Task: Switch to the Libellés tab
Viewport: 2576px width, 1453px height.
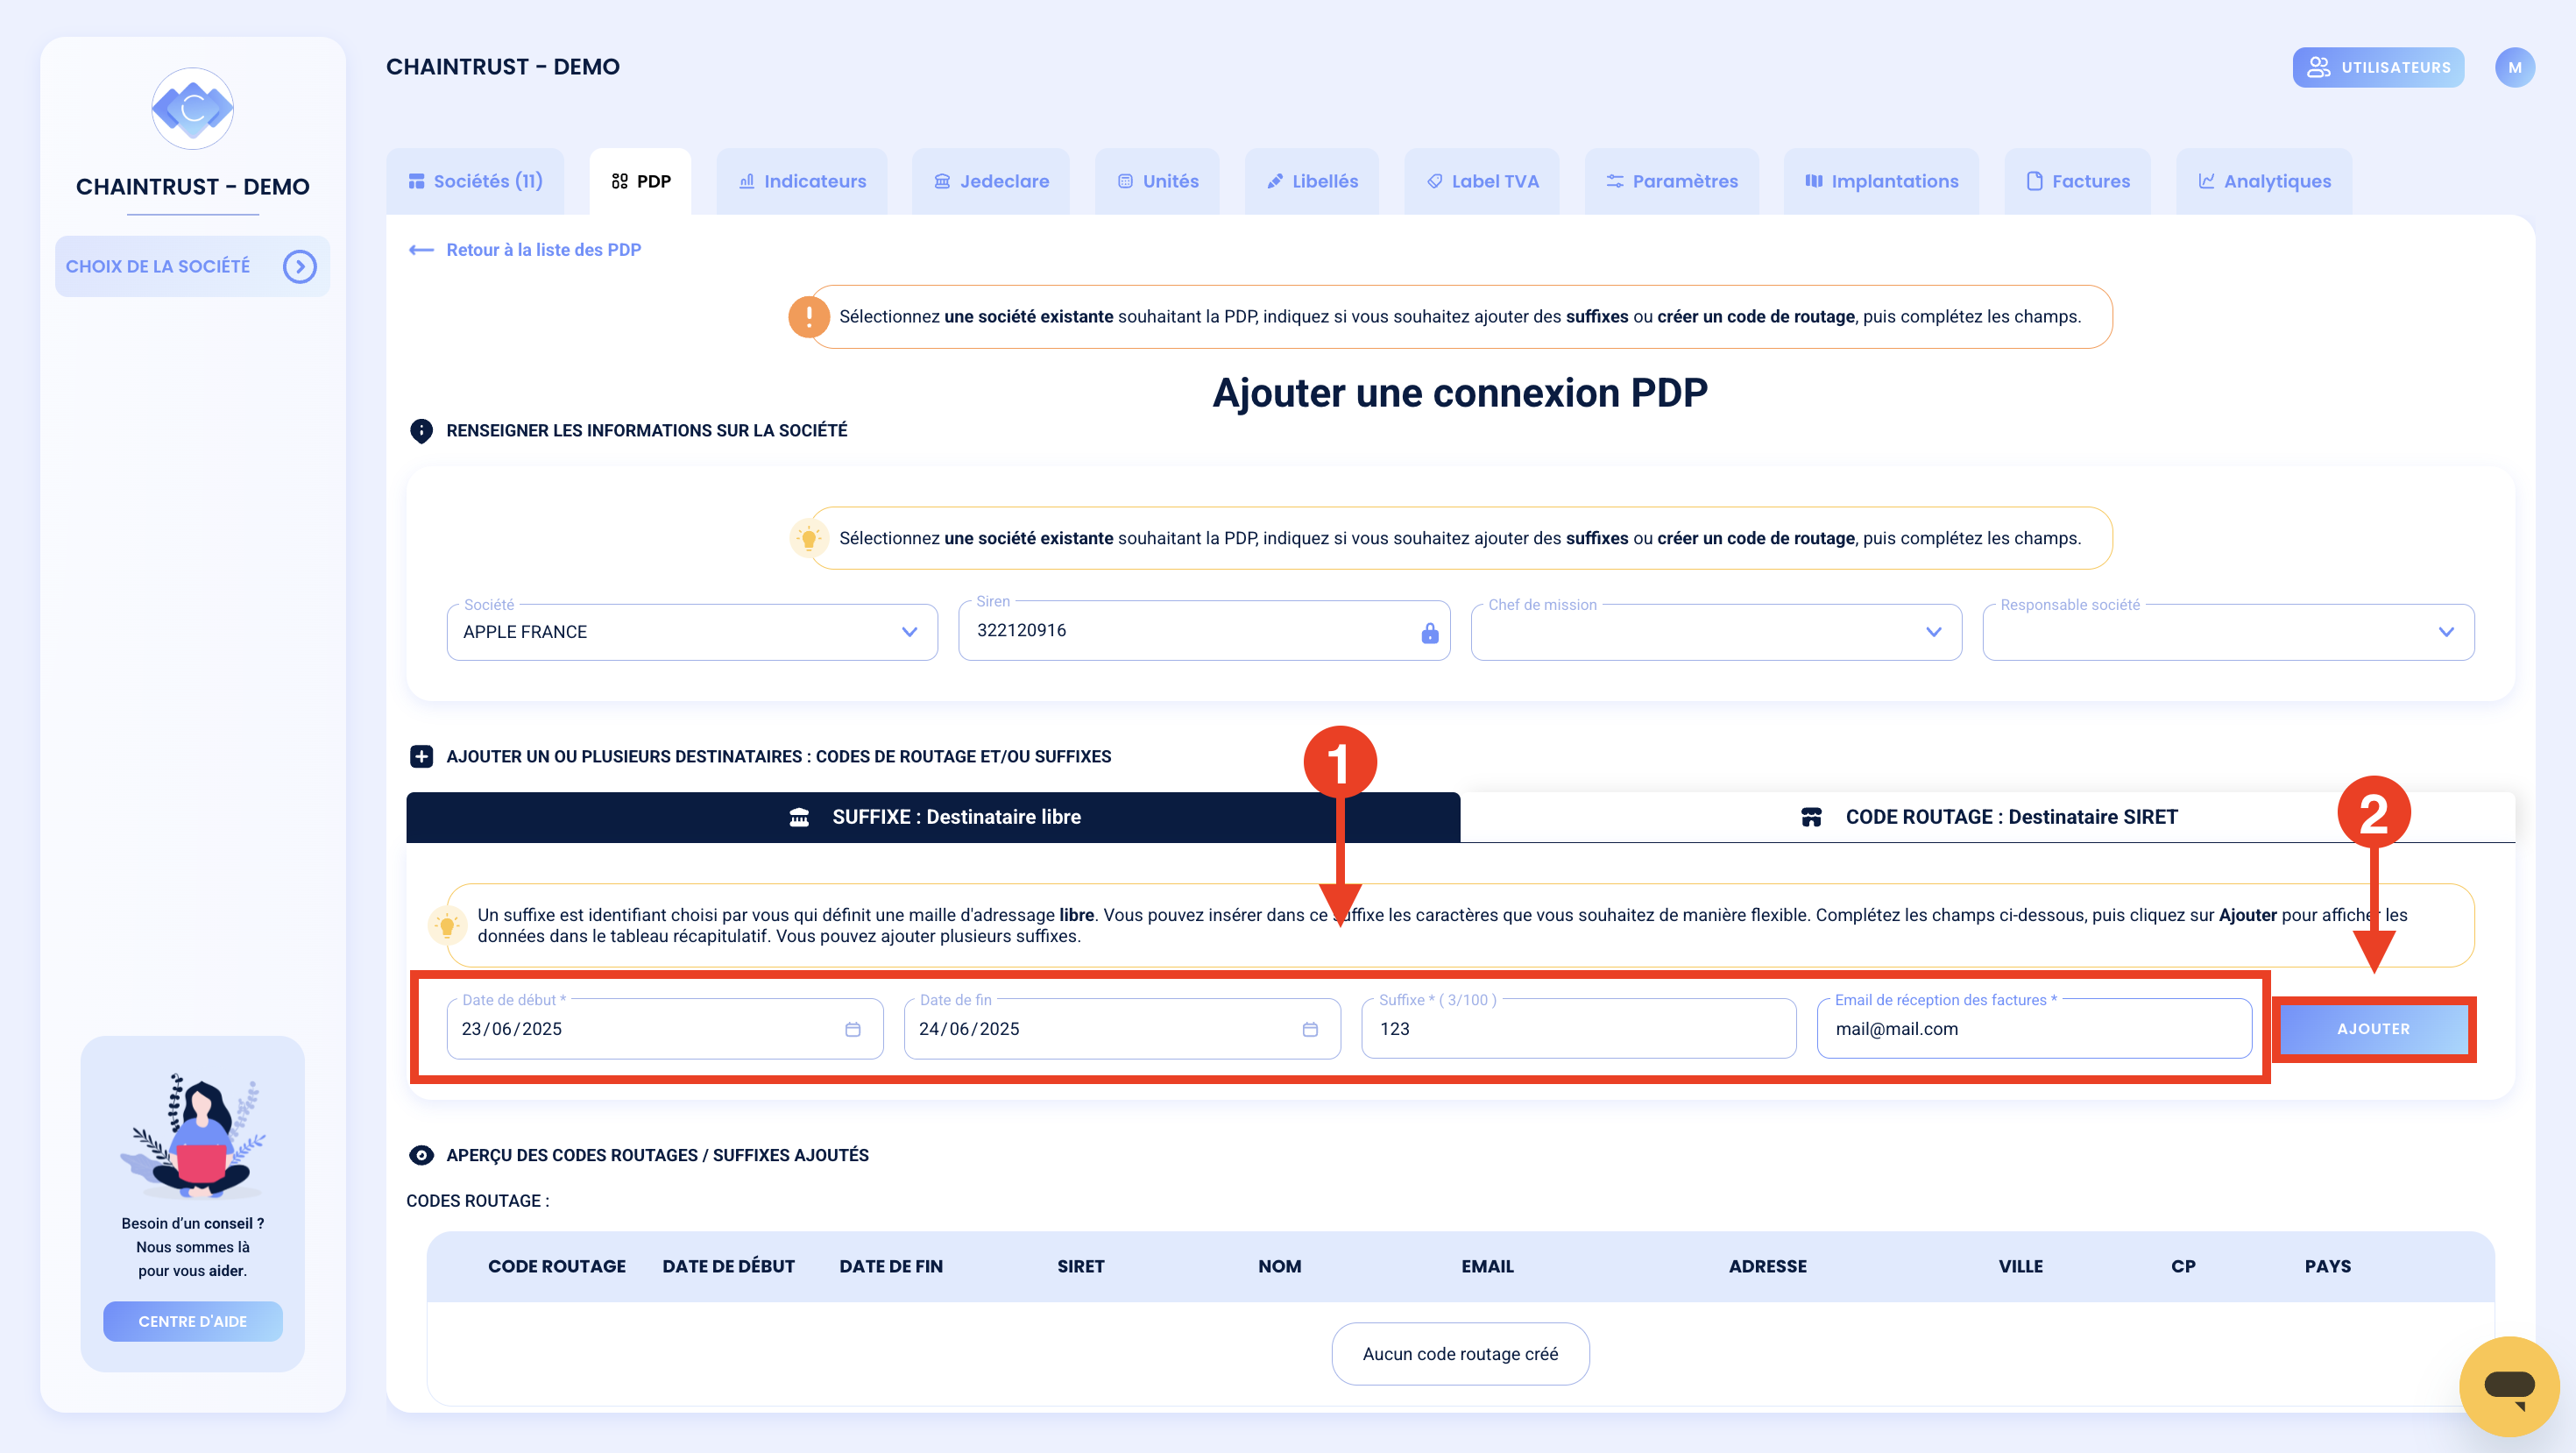Action: coord(1312,181)
